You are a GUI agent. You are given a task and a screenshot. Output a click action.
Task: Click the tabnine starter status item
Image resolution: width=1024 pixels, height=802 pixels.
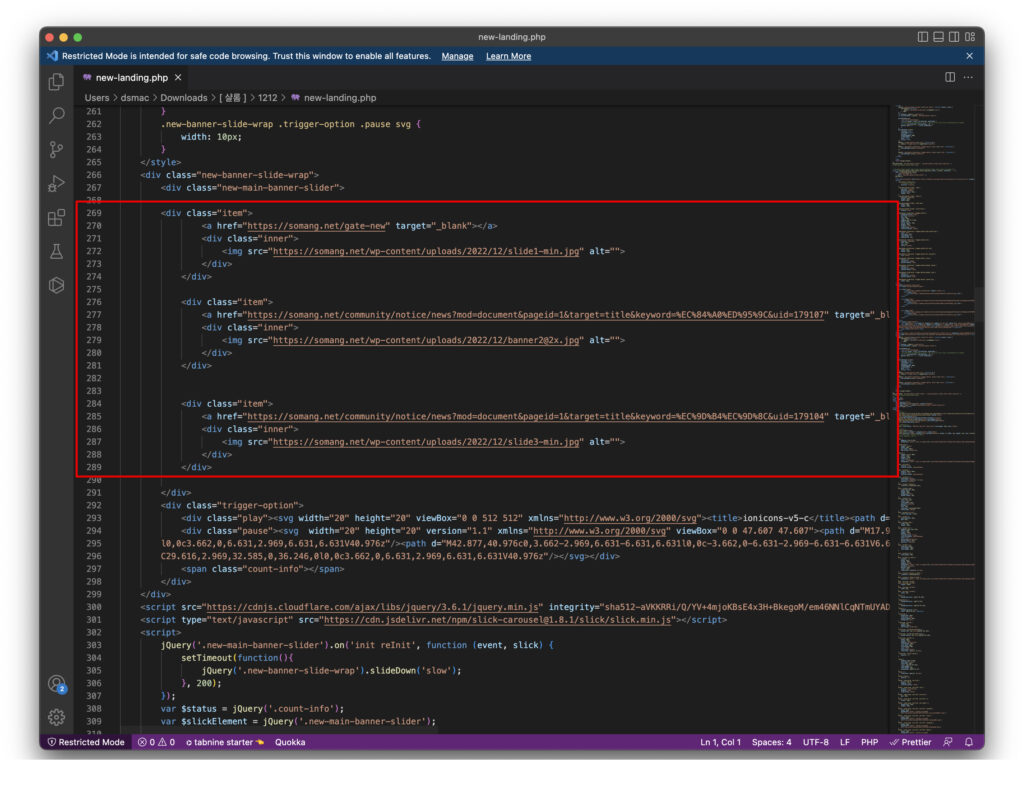(x=224, y=742)
